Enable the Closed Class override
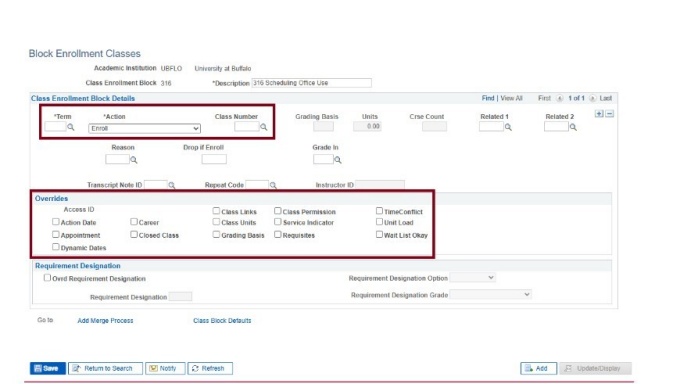This screenshot has height=384, width=680. pos(134,234)
